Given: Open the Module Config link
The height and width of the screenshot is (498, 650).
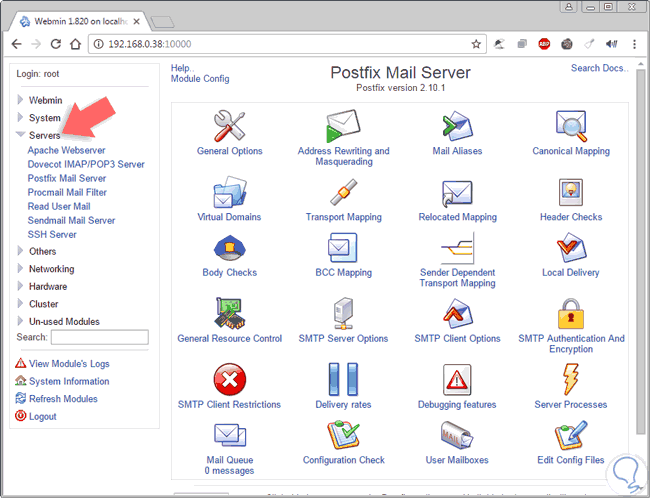Looking at the screenshot, I should pyautogui.click(x=200, y=79).
